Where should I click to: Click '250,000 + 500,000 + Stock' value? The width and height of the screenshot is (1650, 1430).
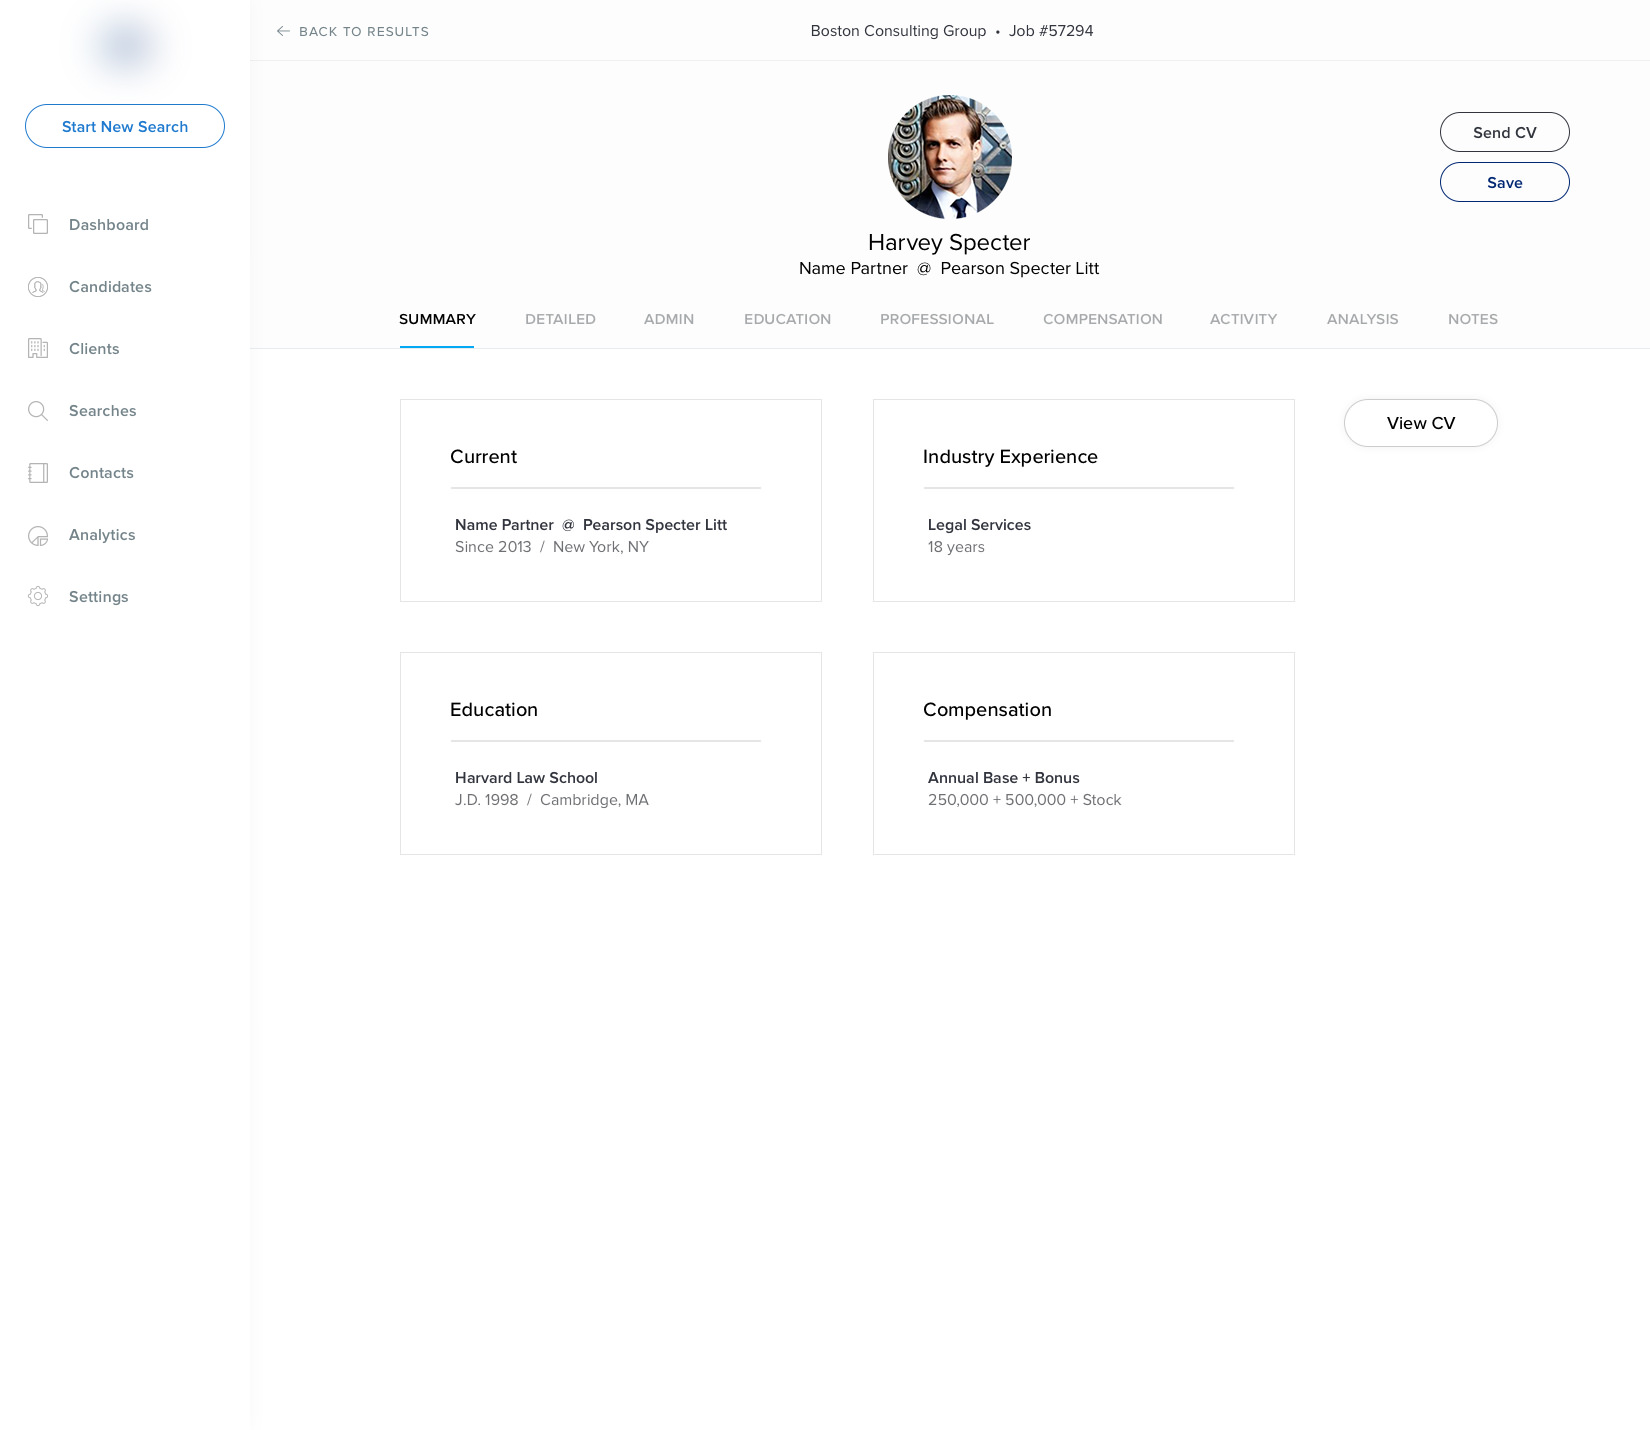tap(1025, 800)
